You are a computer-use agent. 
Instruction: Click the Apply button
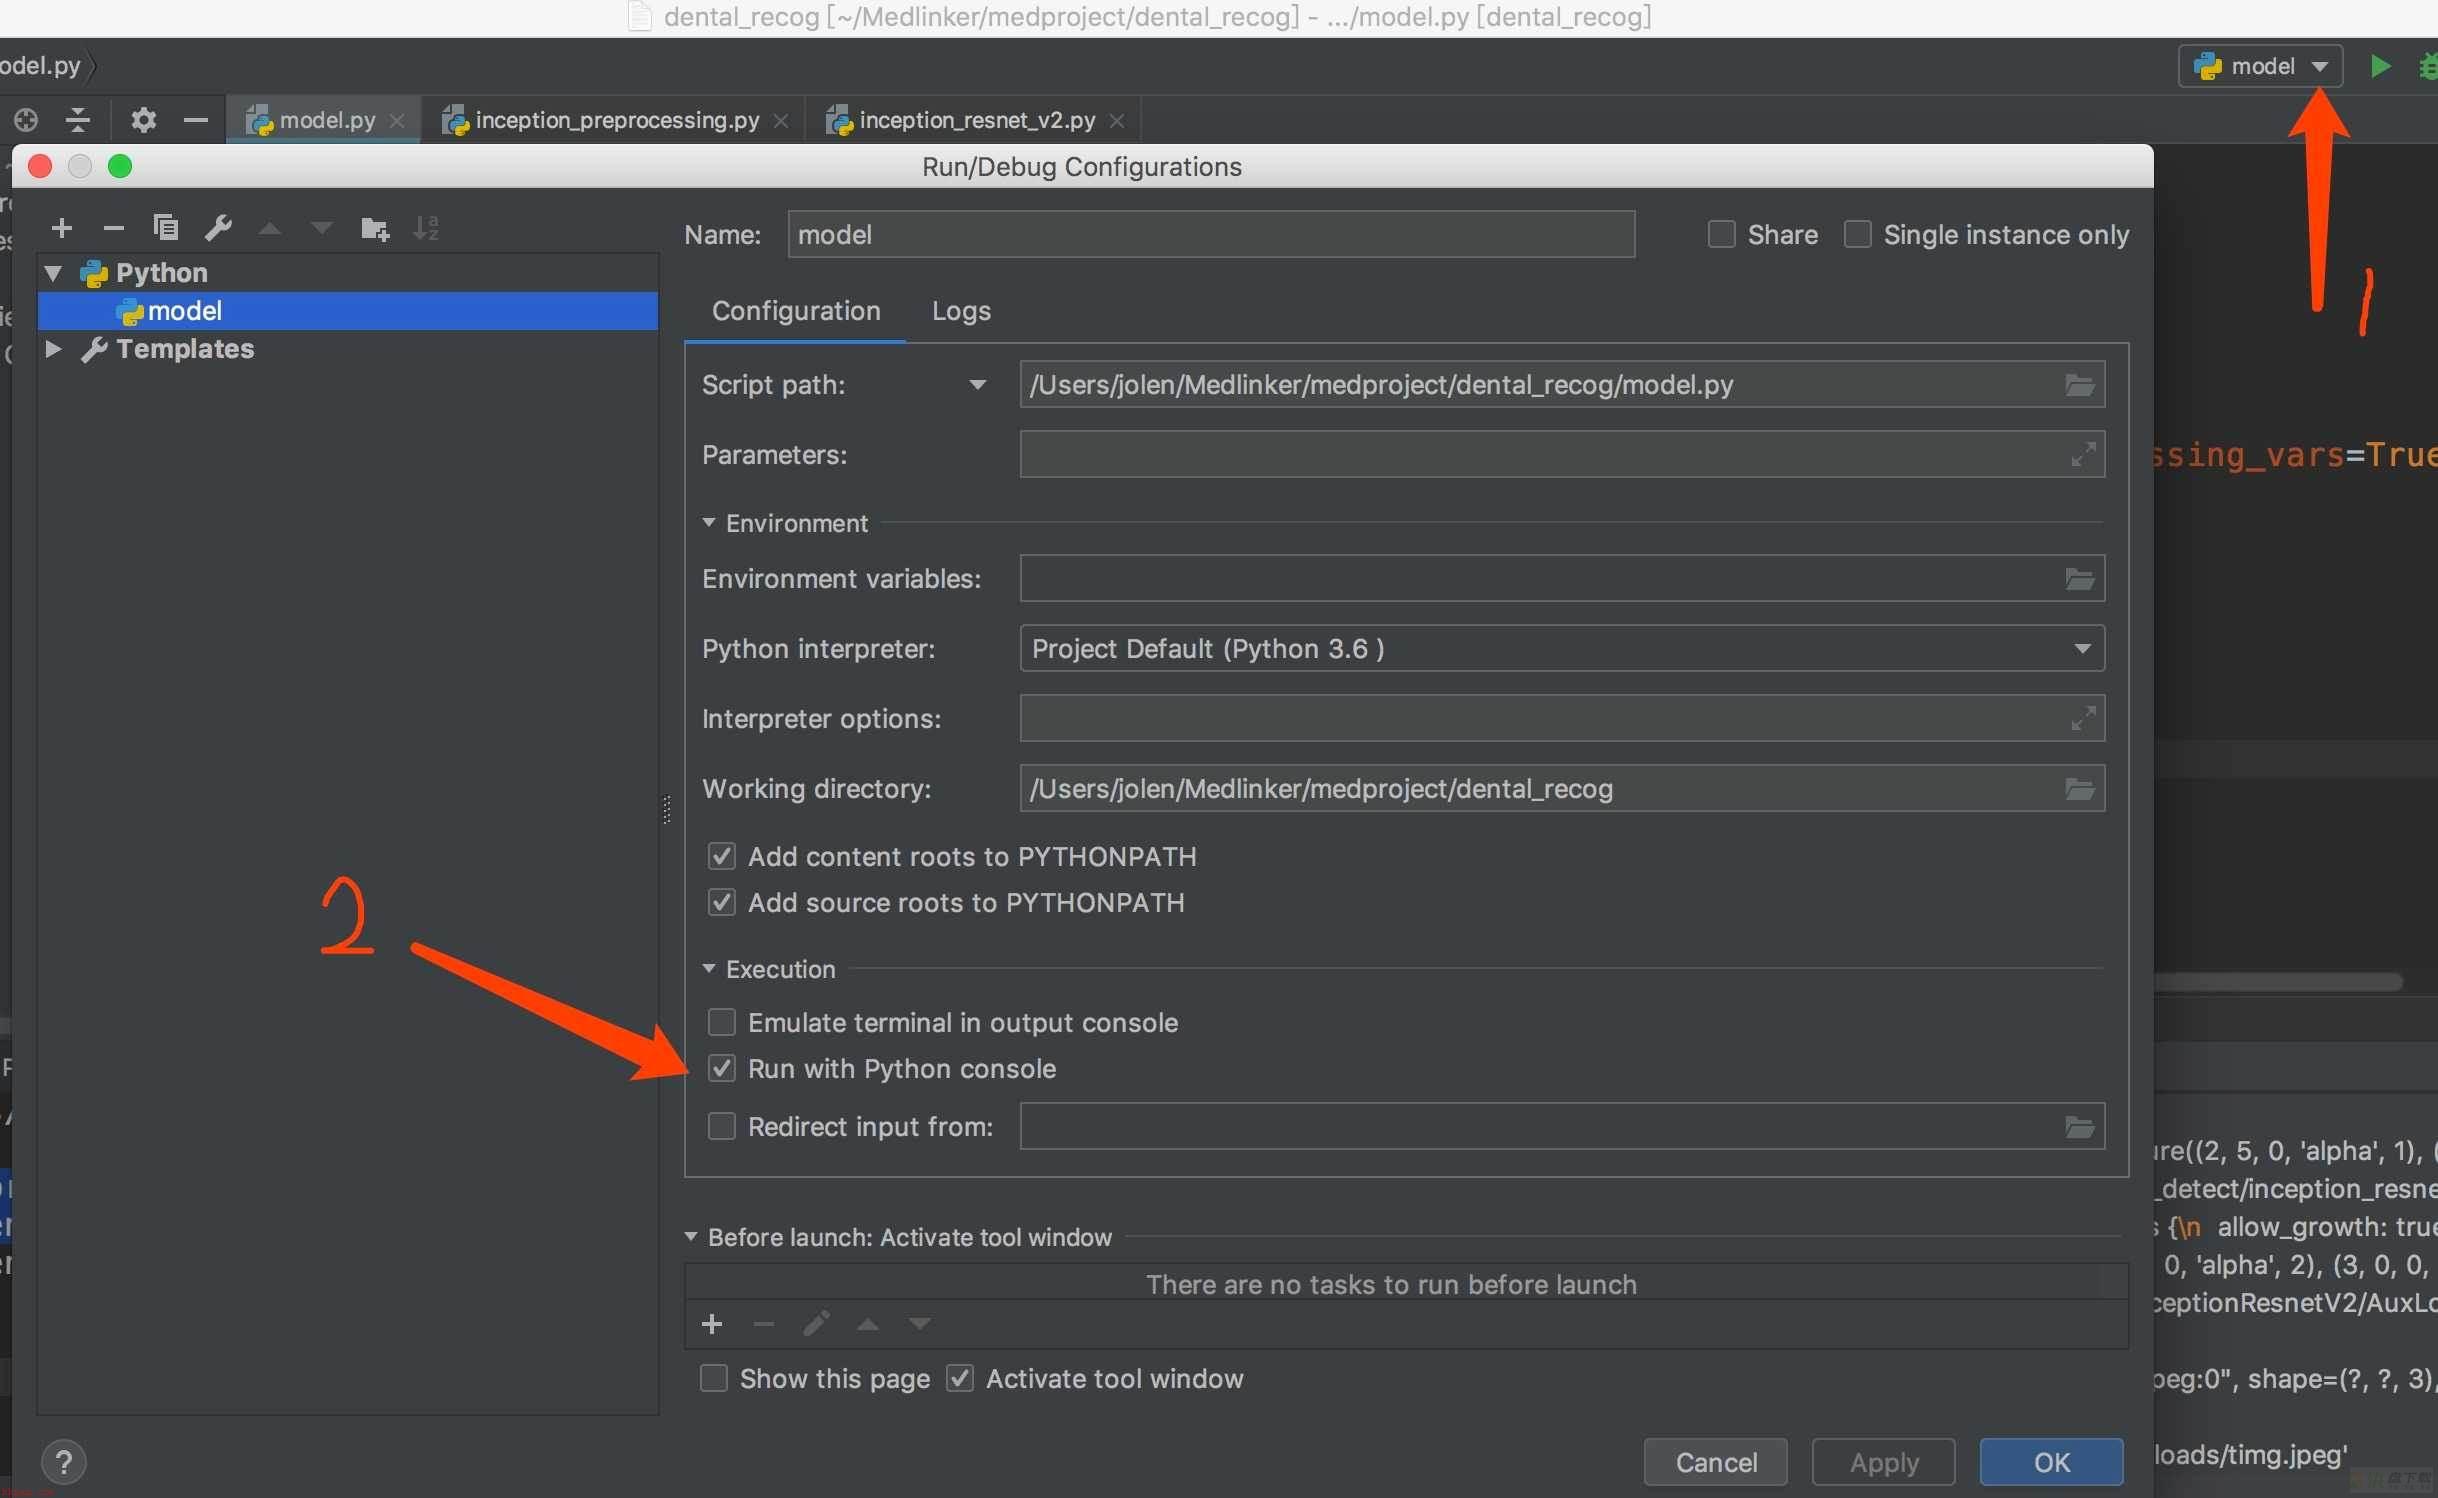(x=1884, y=1462)
